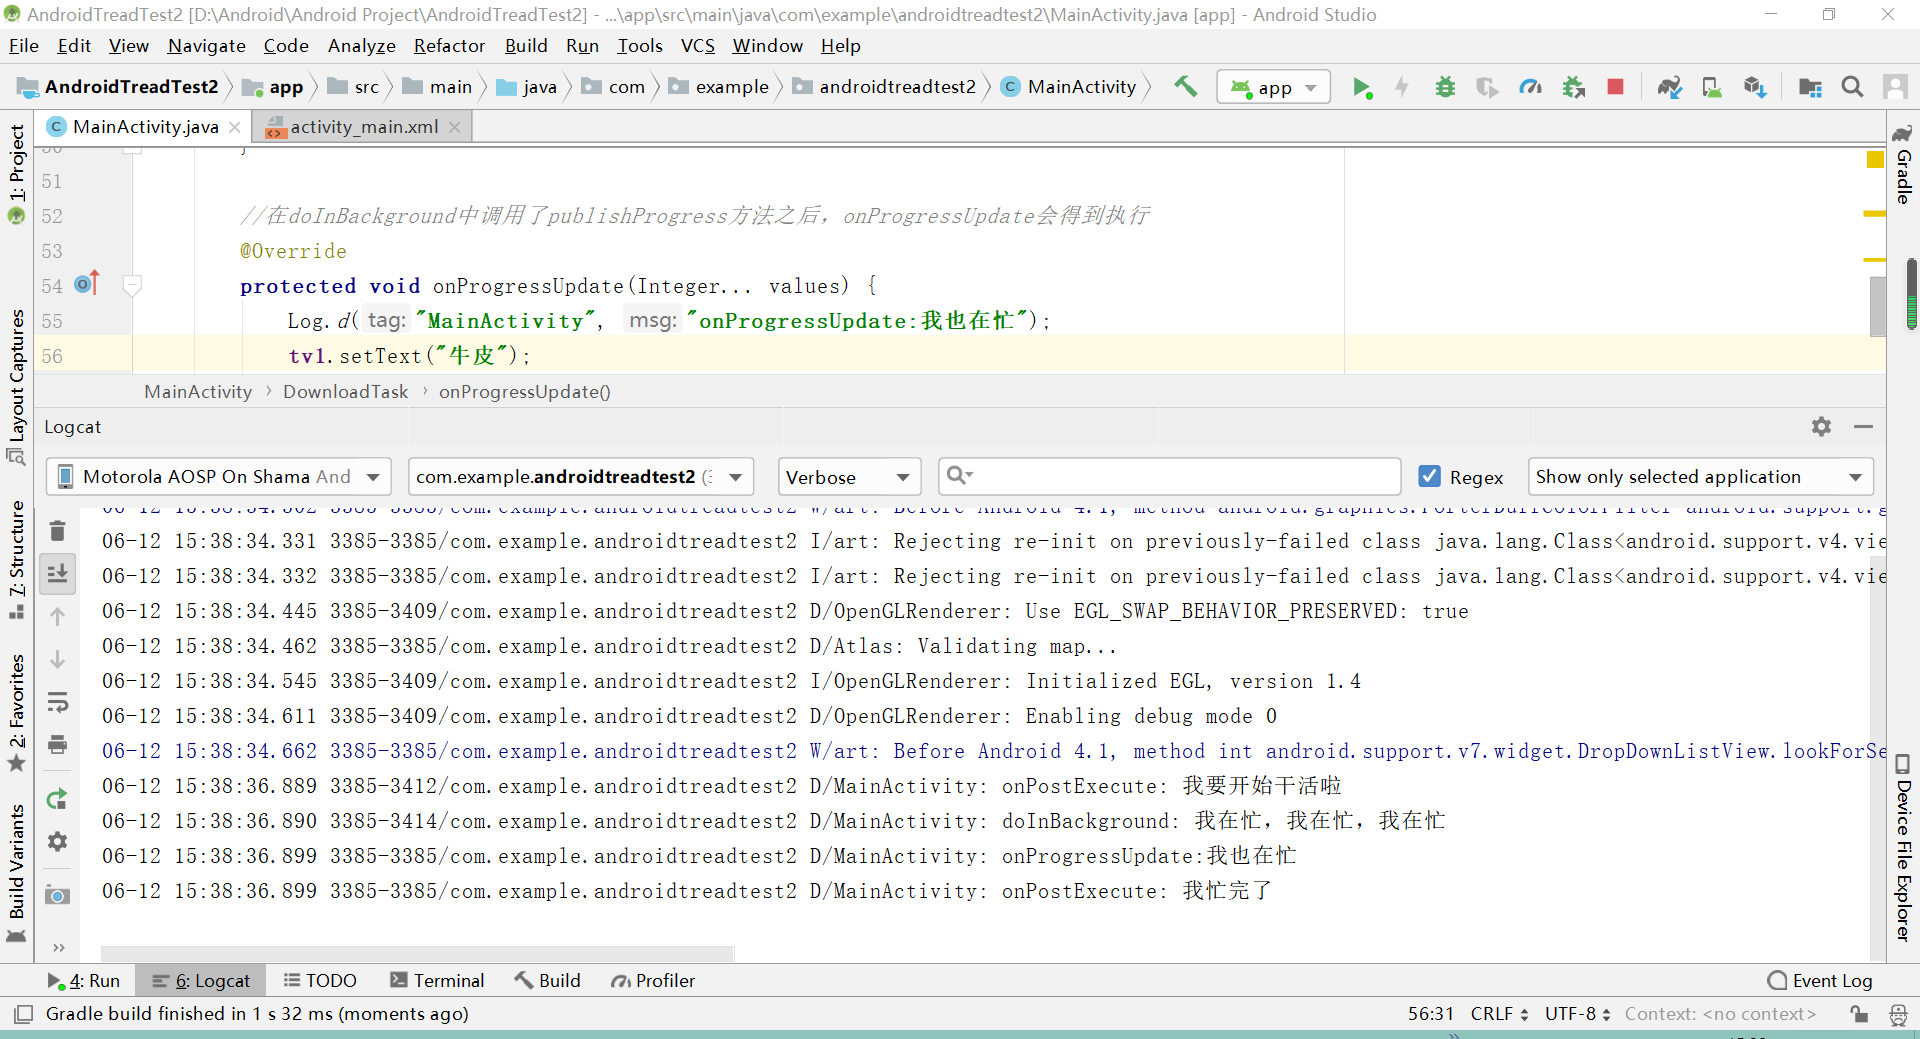Open Show only selected application filter dropdown

pyautogui.click(x=1700, y=477)
